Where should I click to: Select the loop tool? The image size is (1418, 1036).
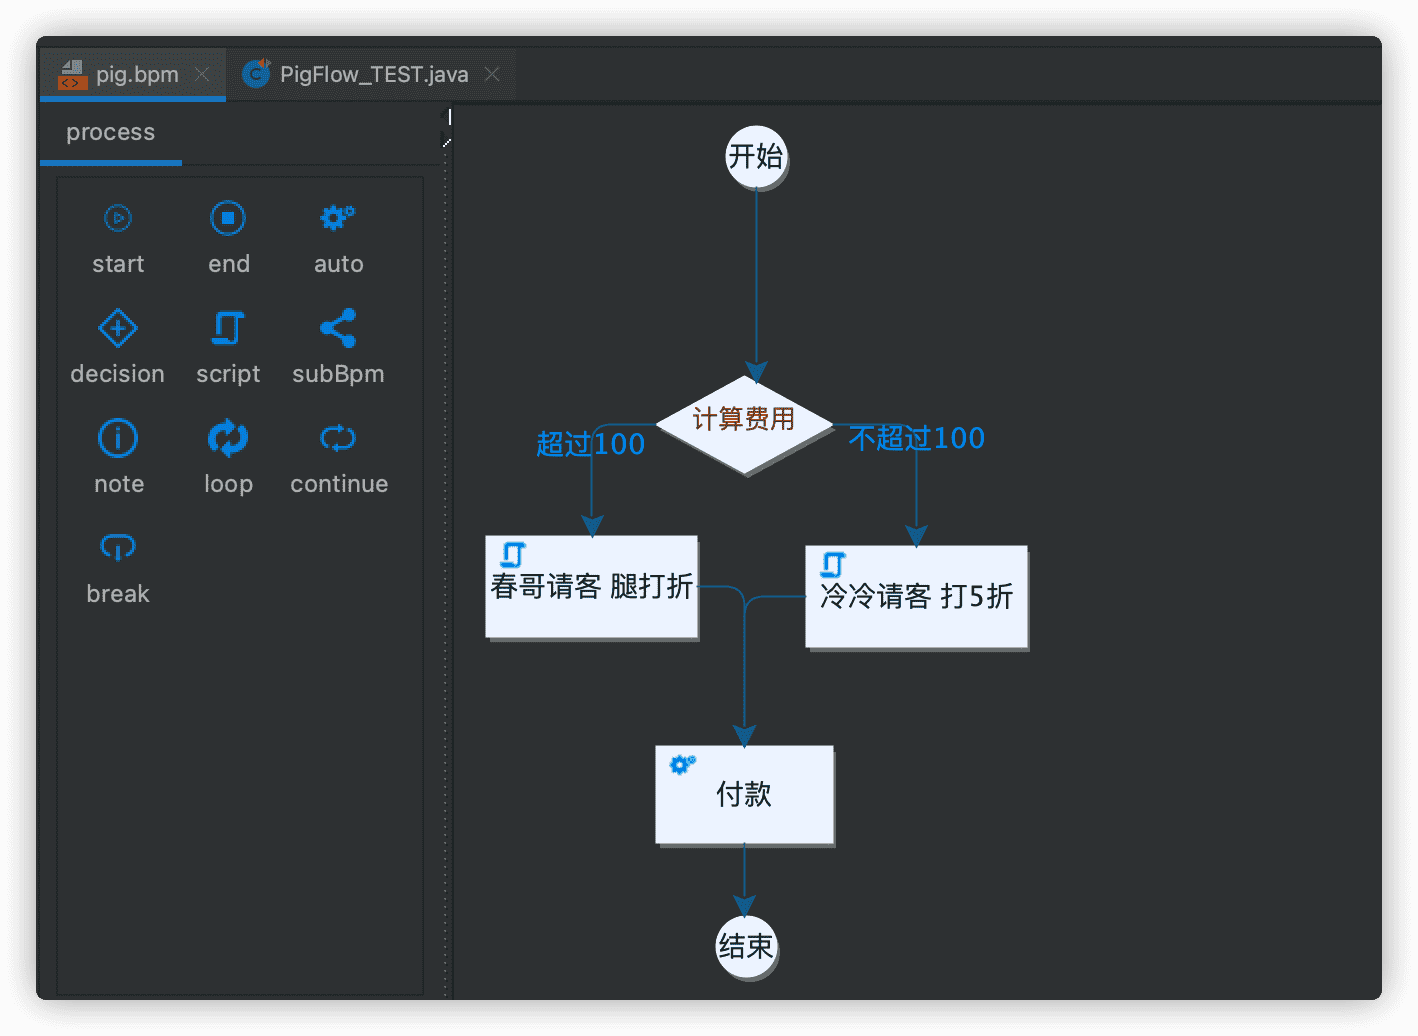point(228,437)
